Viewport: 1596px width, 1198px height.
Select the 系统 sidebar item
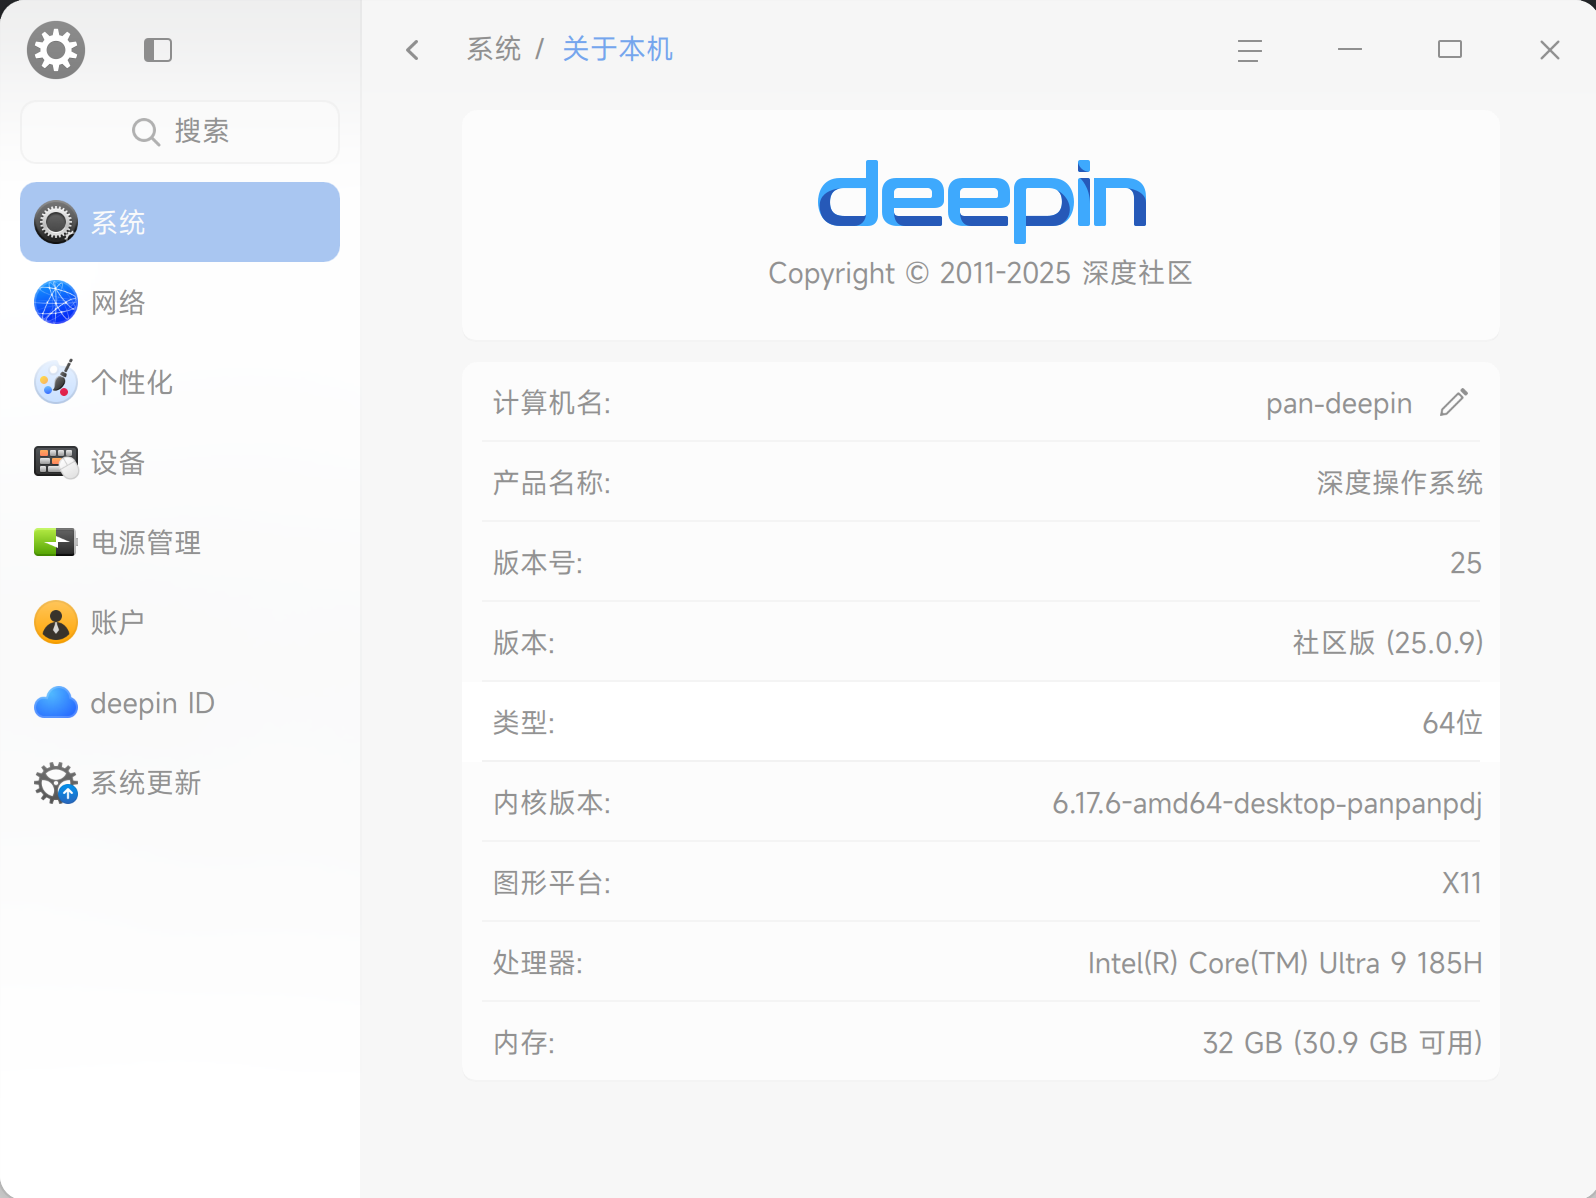pyautogui.click(x=180, y=222)
